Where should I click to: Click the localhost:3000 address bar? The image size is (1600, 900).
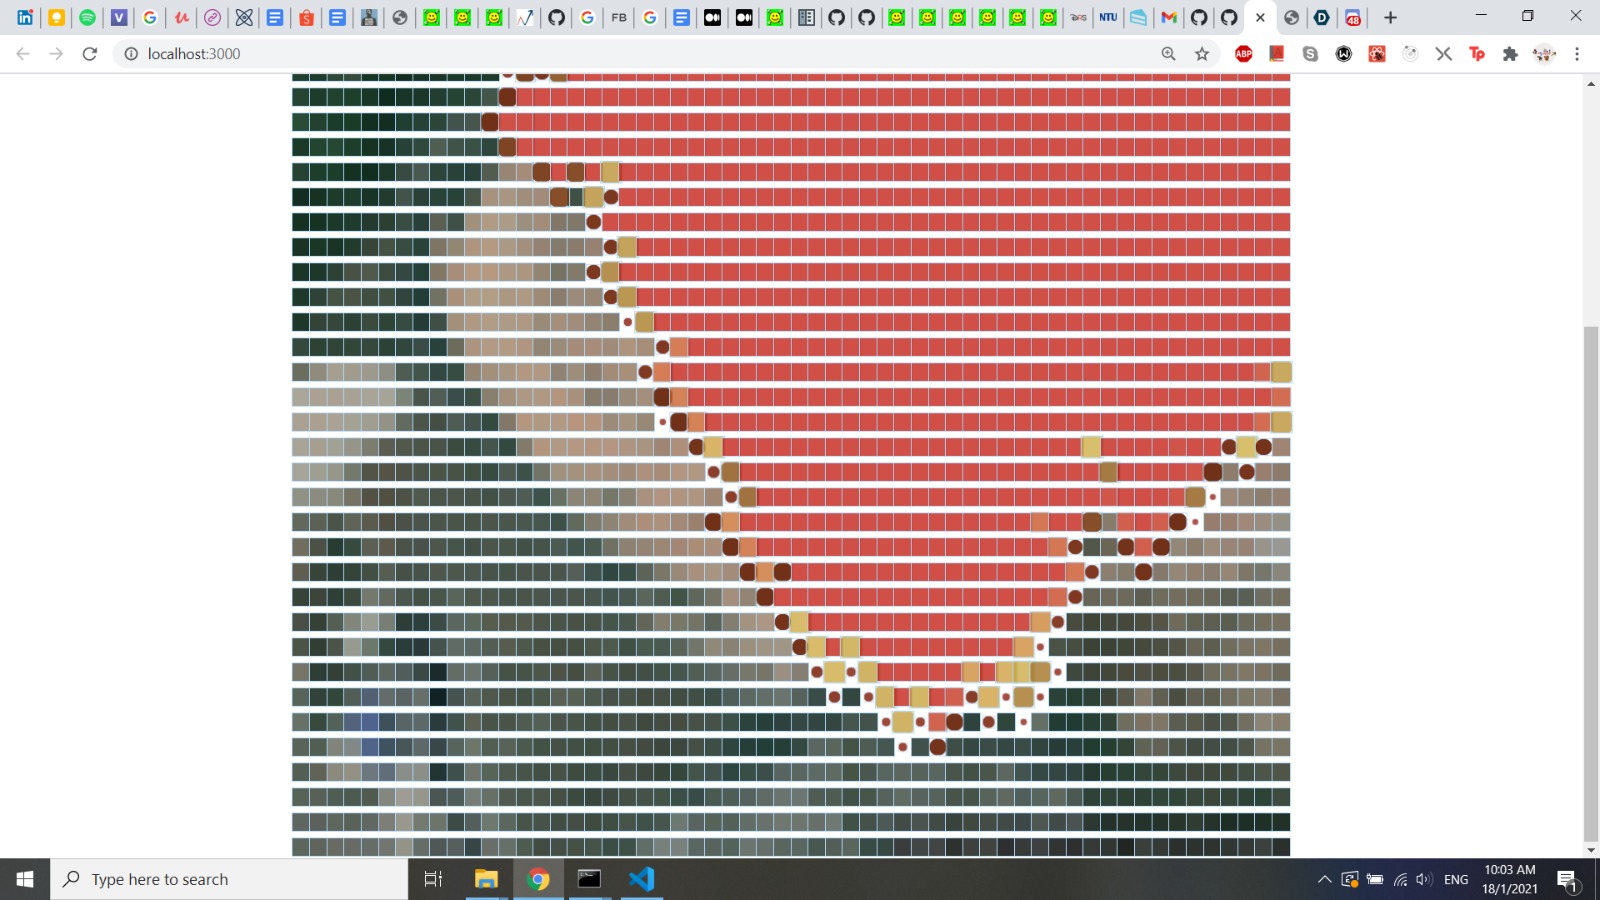[640, 54]
